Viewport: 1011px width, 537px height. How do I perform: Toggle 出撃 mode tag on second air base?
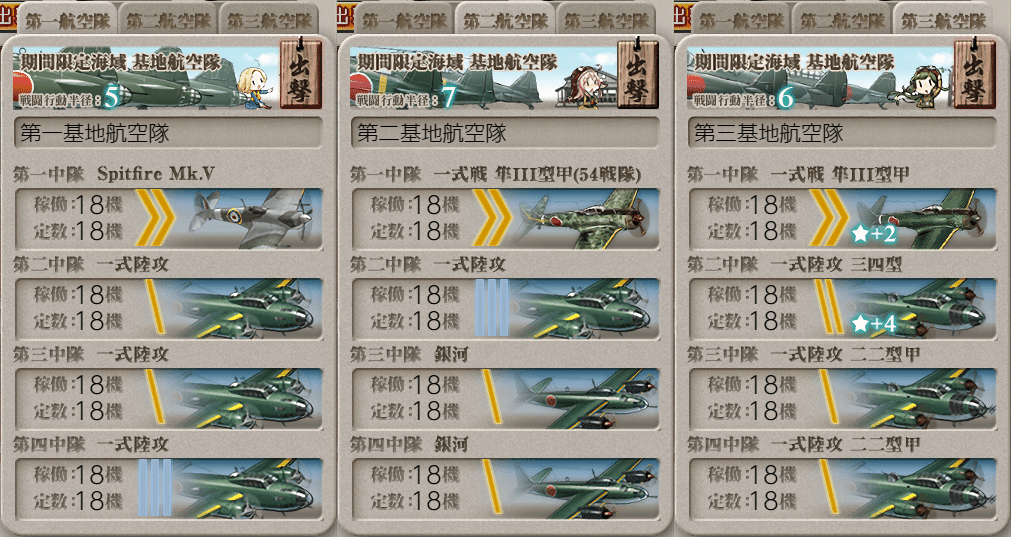[x=638, y=75]
